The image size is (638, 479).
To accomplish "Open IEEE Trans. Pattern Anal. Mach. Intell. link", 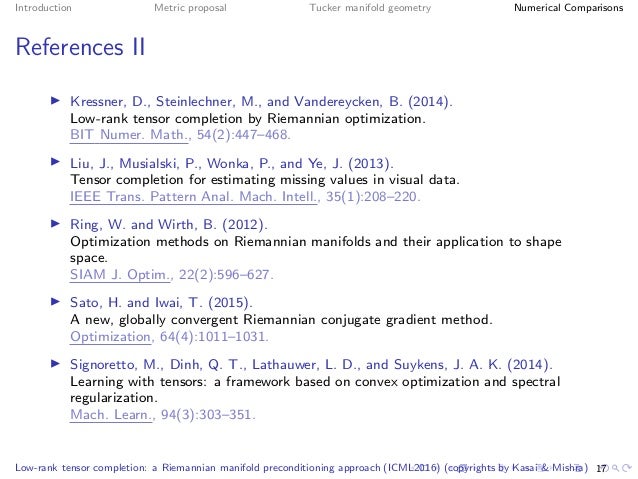I will coord(193,197).
